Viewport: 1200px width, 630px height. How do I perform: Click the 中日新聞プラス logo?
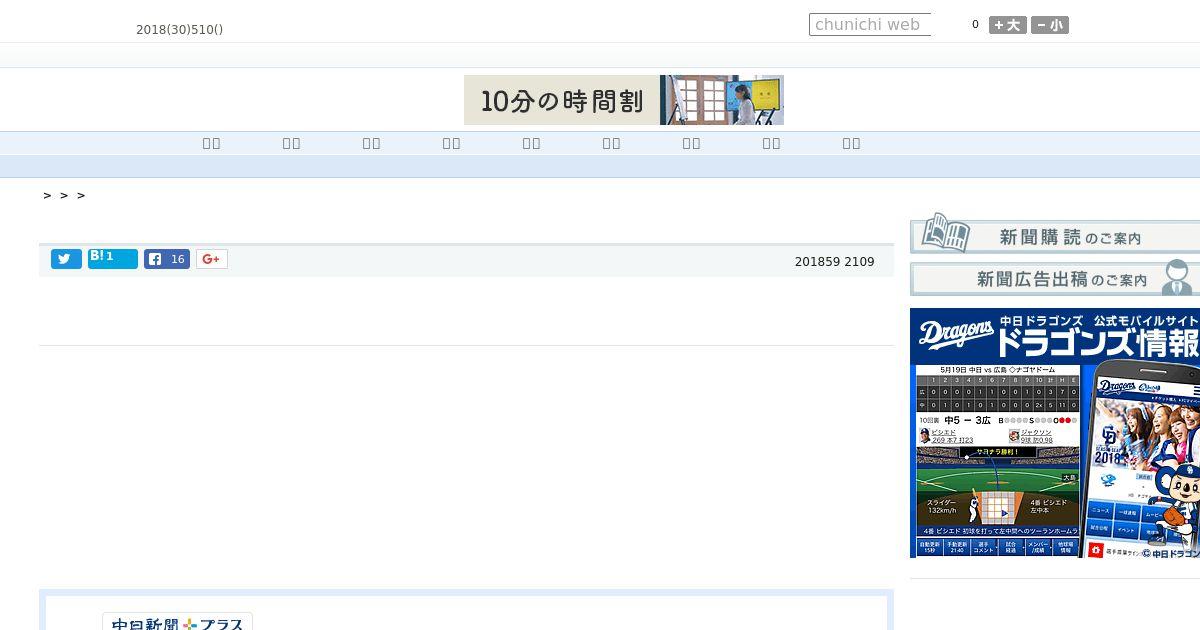pos(178,622)
